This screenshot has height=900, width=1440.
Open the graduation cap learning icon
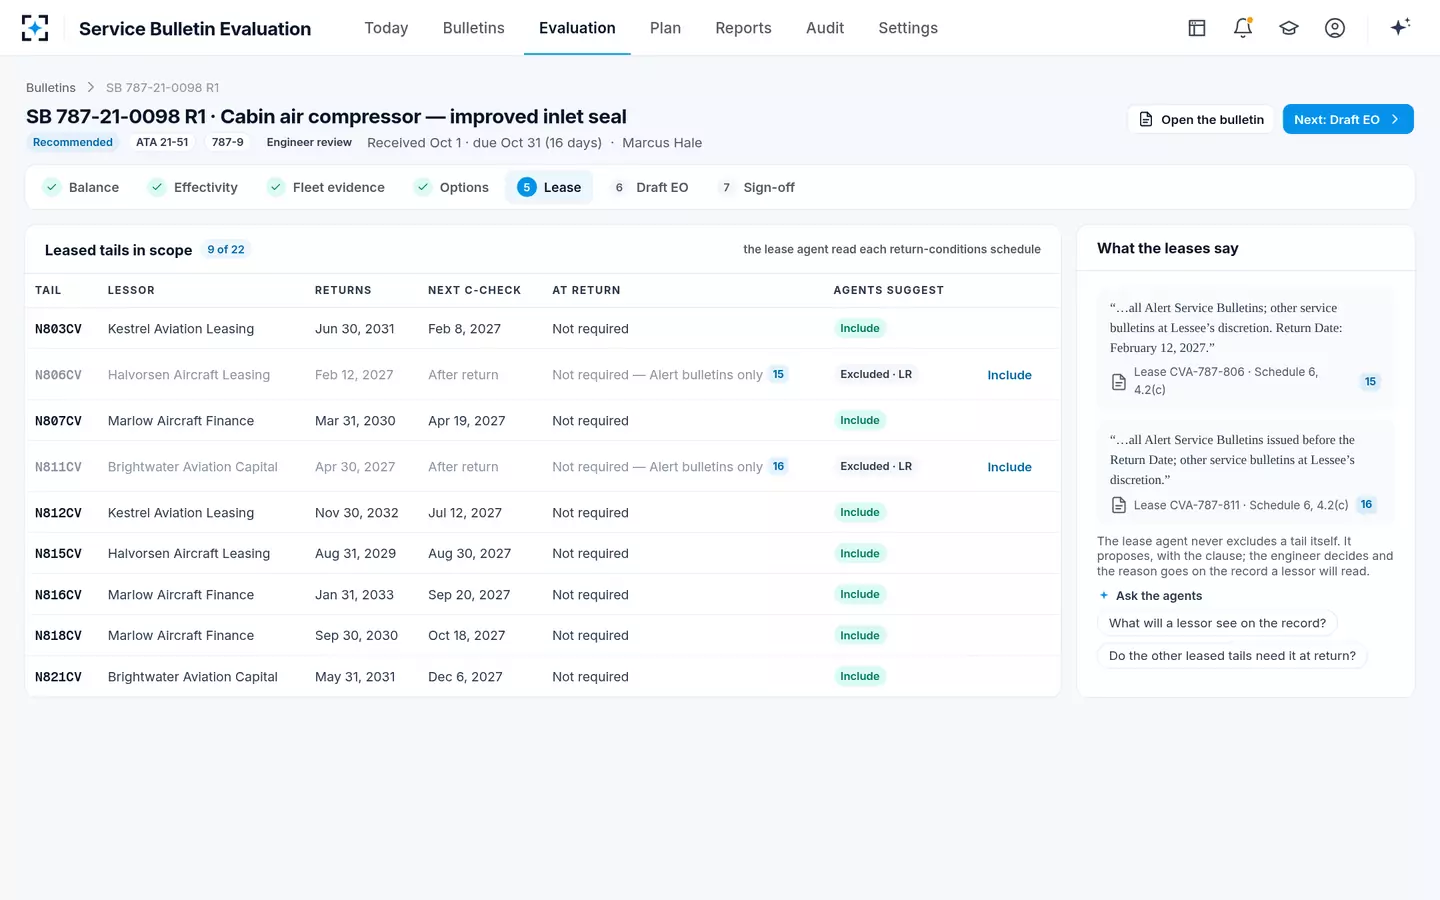point(1289,28)
